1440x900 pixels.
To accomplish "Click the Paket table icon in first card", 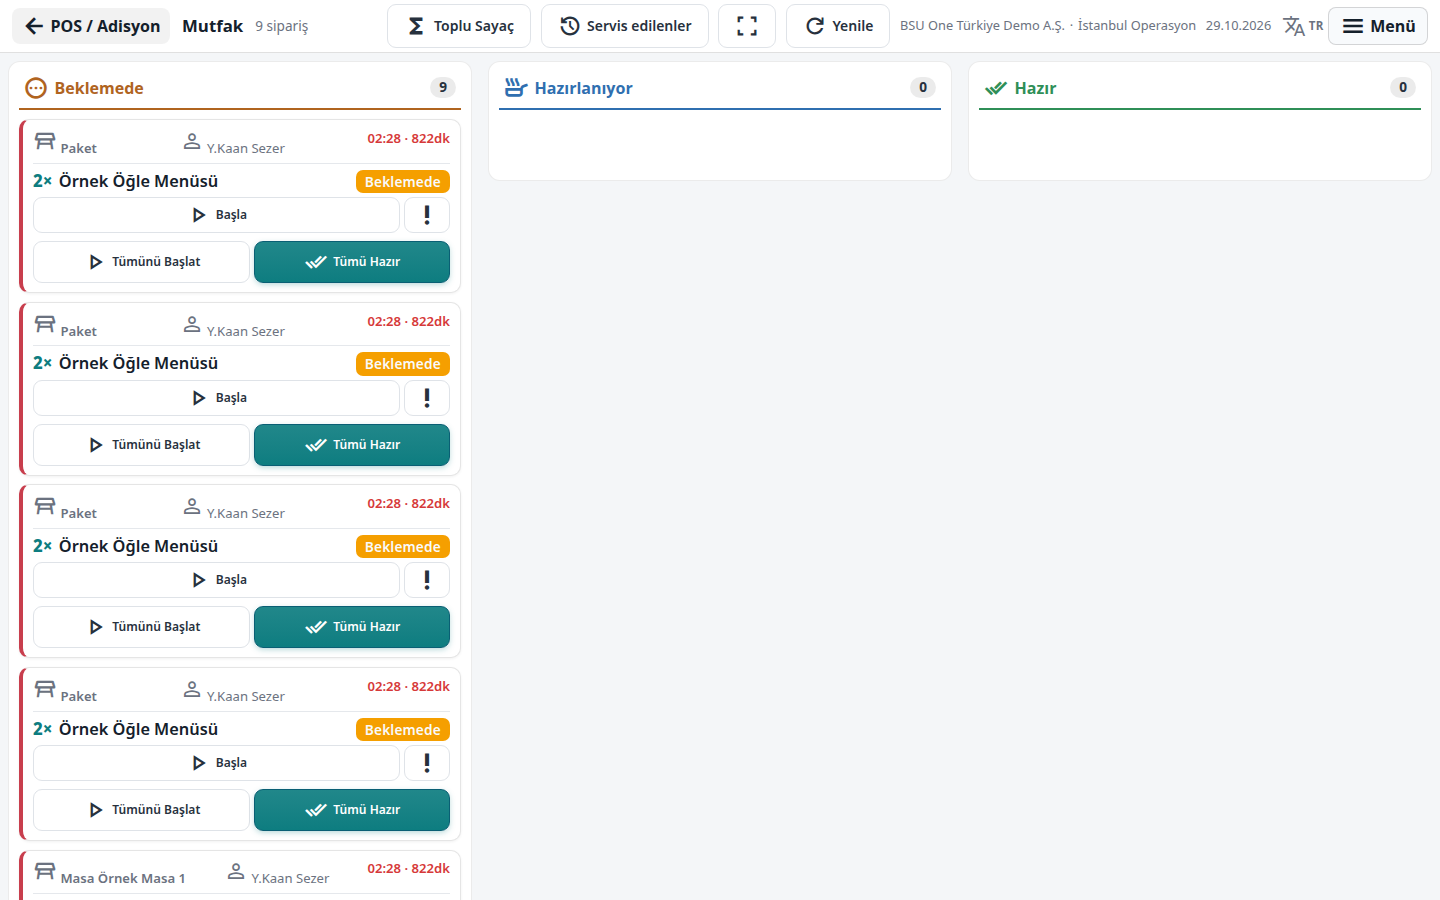I will [45, 141].
